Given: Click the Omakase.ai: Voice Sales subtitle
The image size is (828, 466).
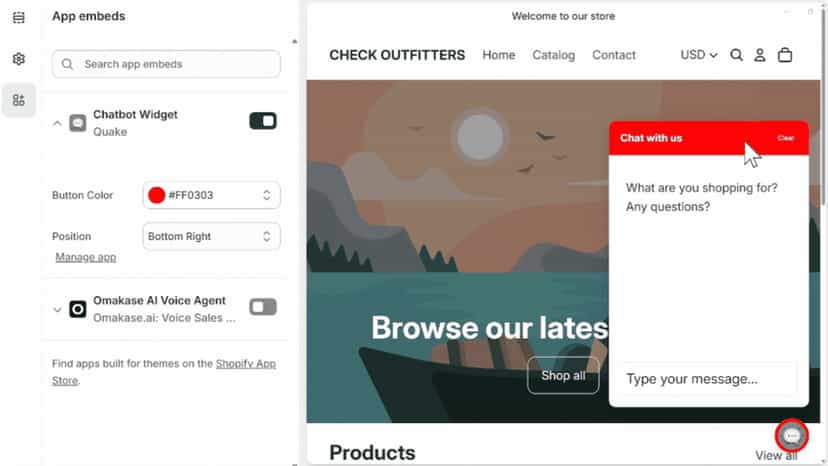Looking at the screenshot, I should pyautogui.click(x=164, y=318).
